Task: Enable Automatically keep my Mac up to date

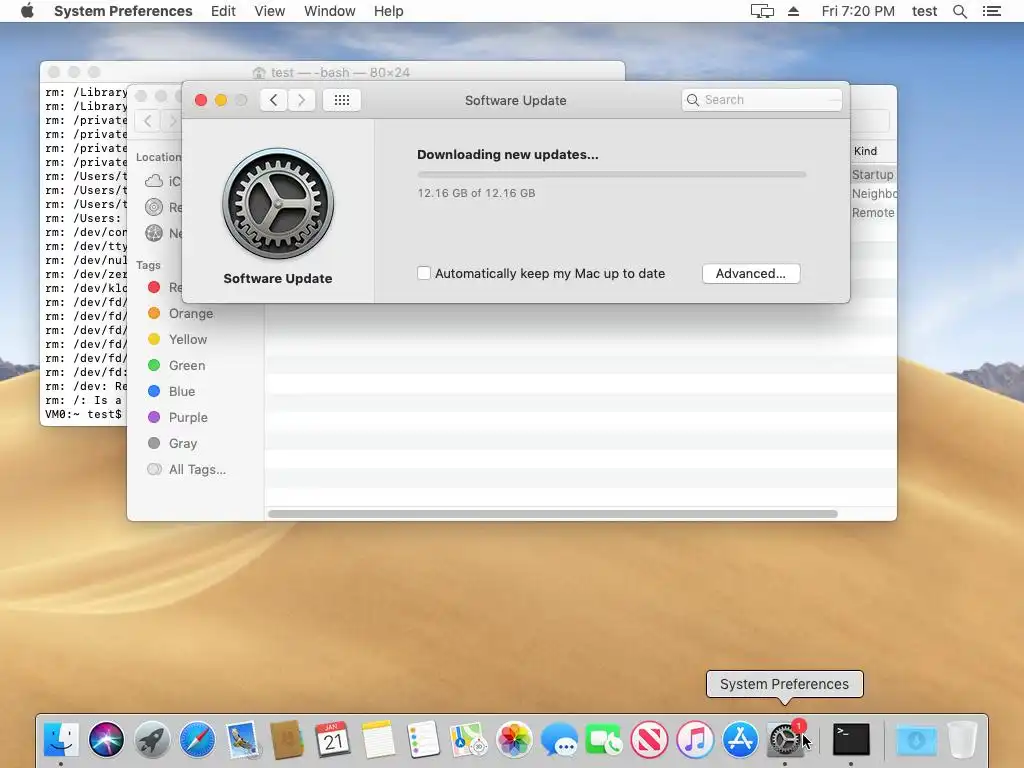Action: coord(424,273)
